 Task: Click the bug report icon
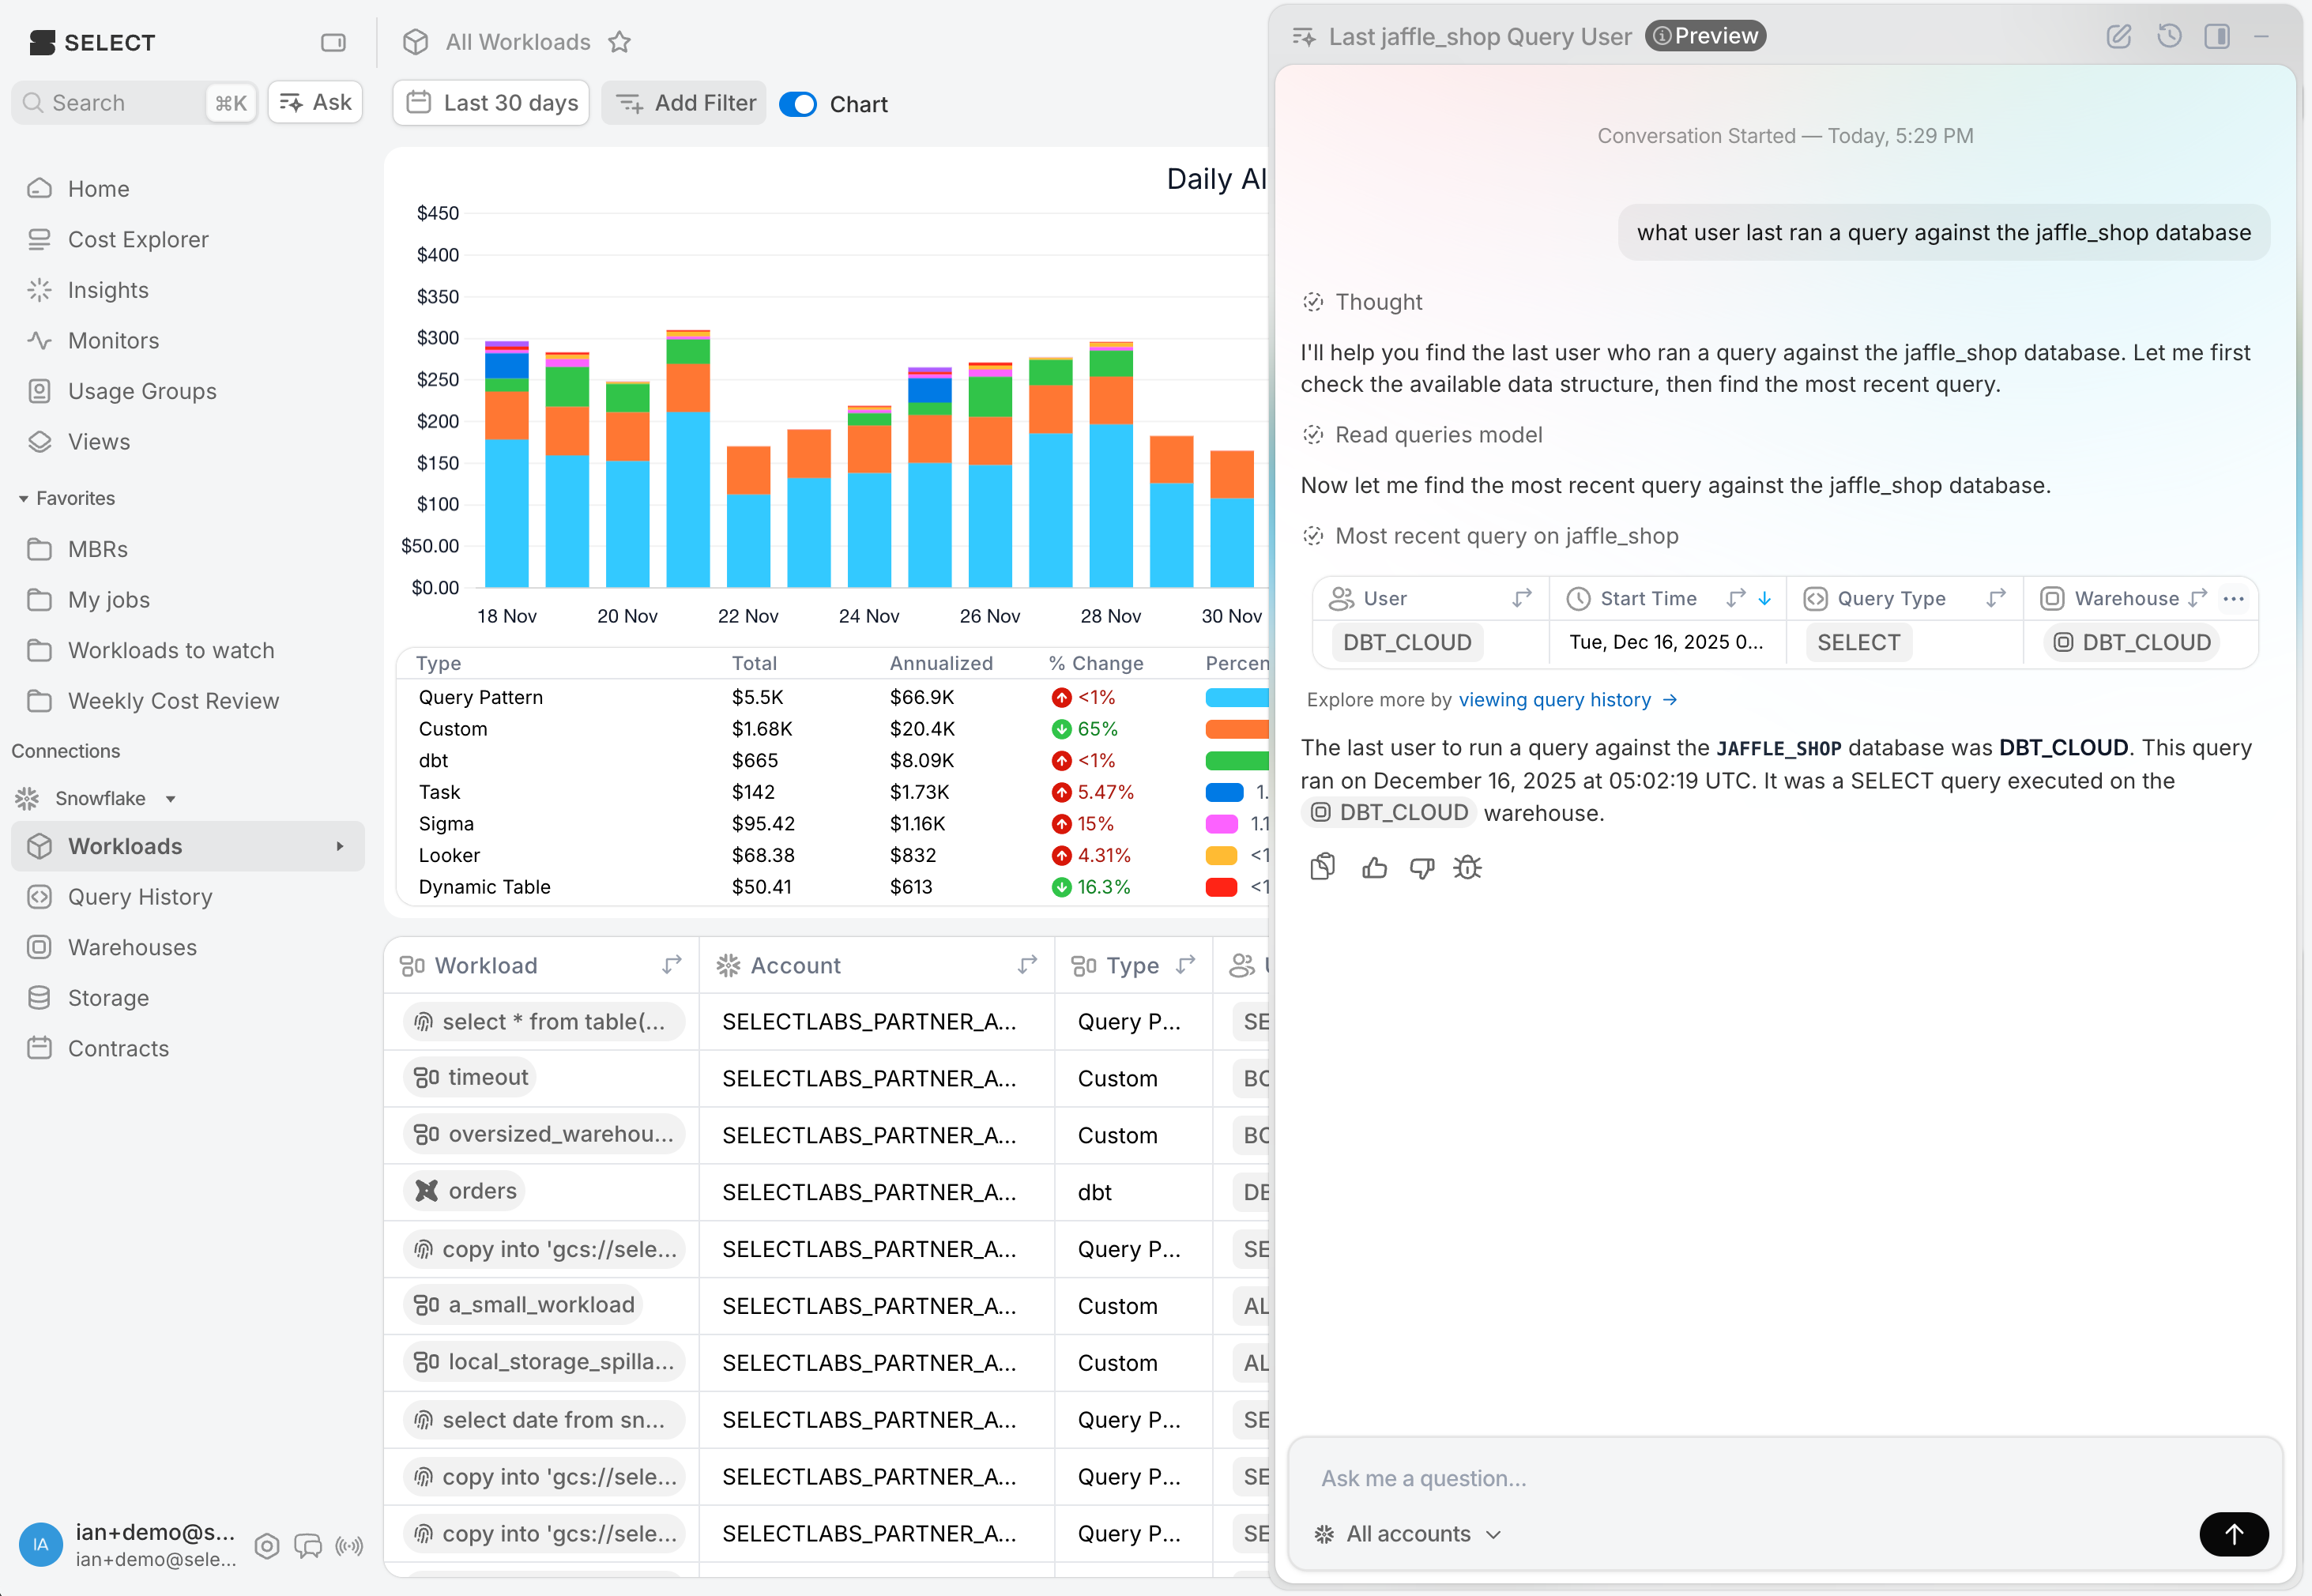[x=1467, y=868]
